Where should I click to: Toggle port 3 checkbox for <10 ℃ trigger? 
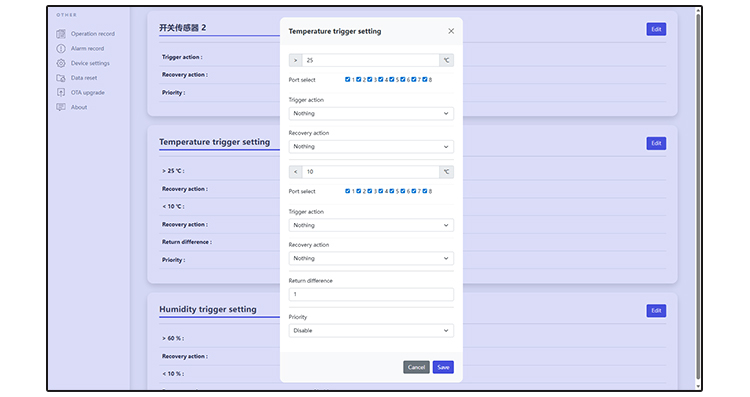click(x=370, y=191)
